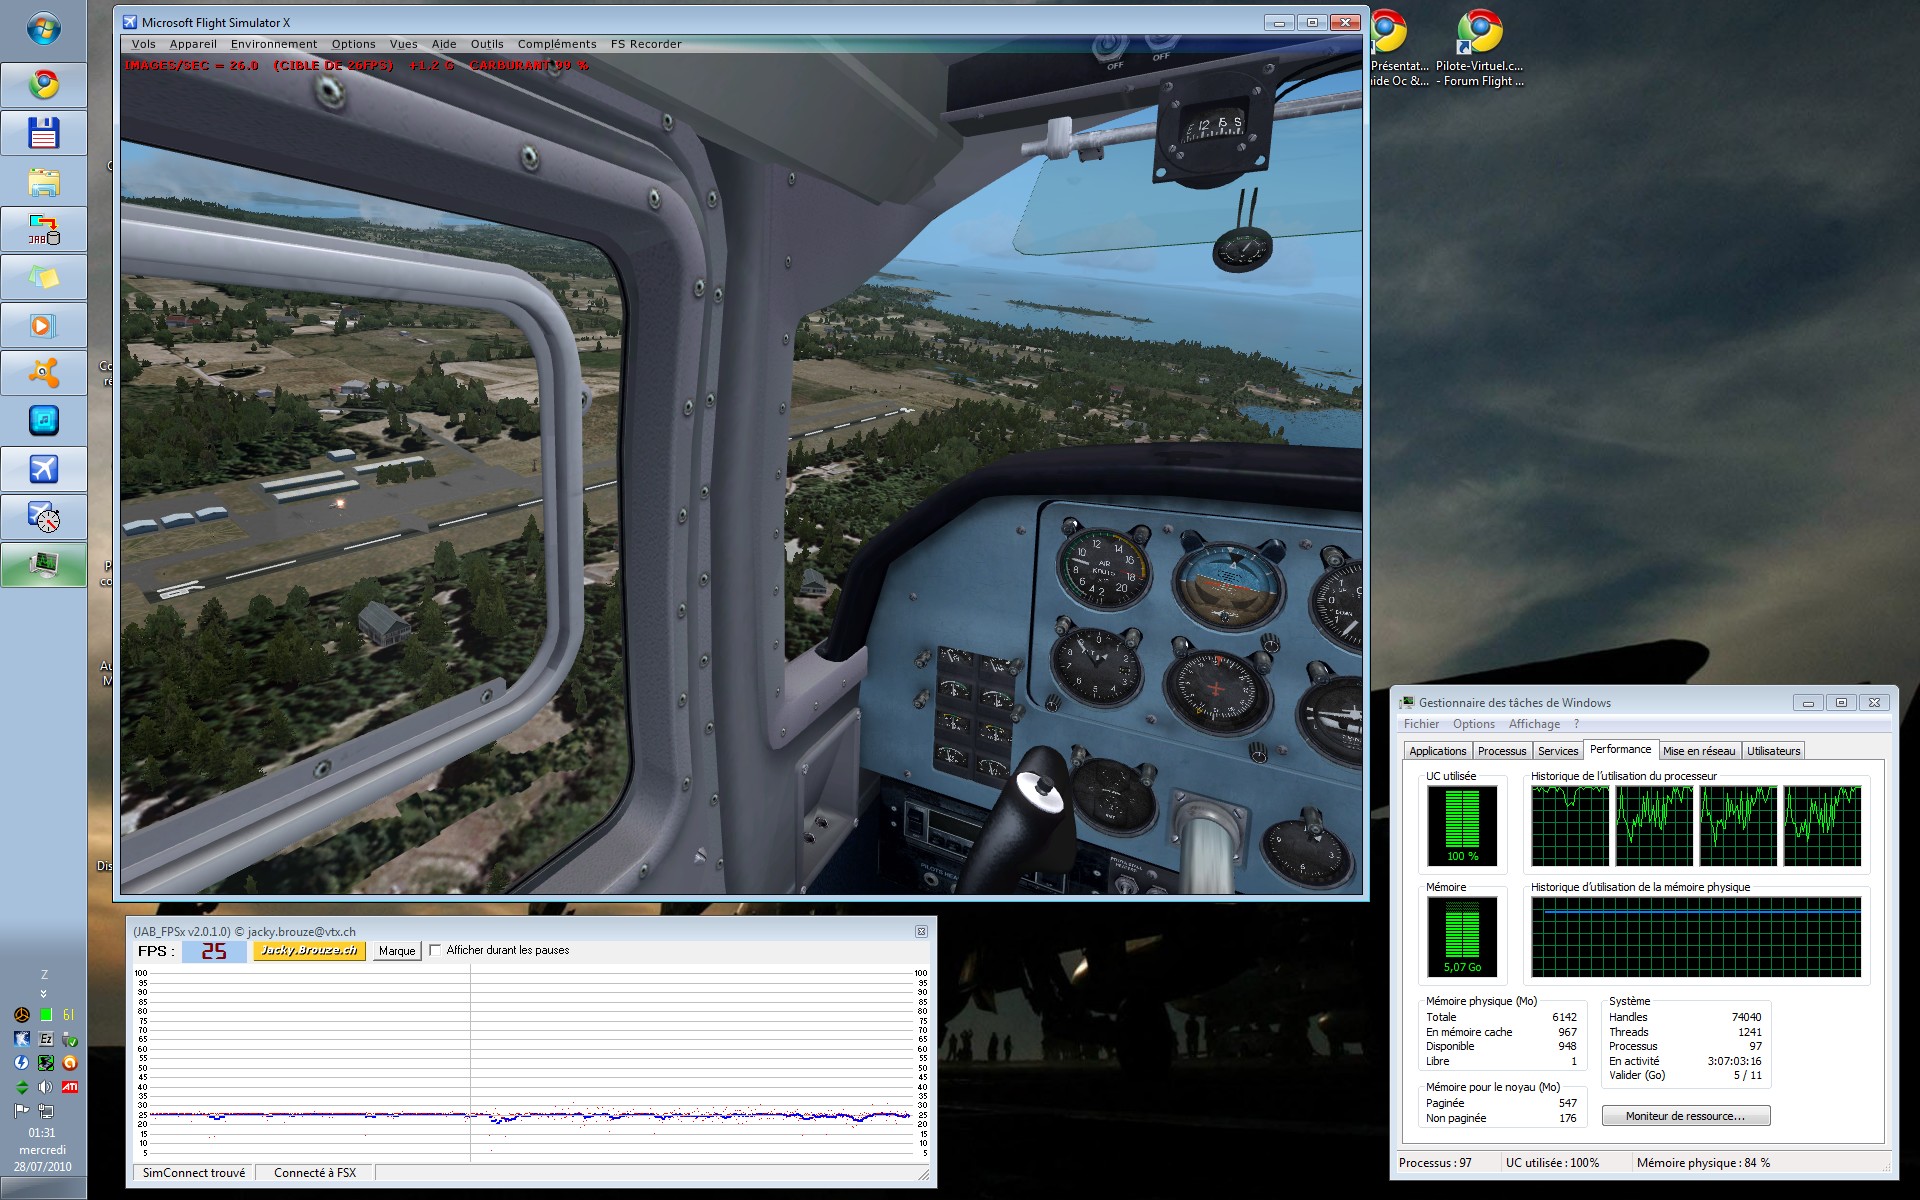Viewport: 1920px width, 1200px height.
Task: Open Sticky Notes from the taskbar
Action: click(43, 277)
